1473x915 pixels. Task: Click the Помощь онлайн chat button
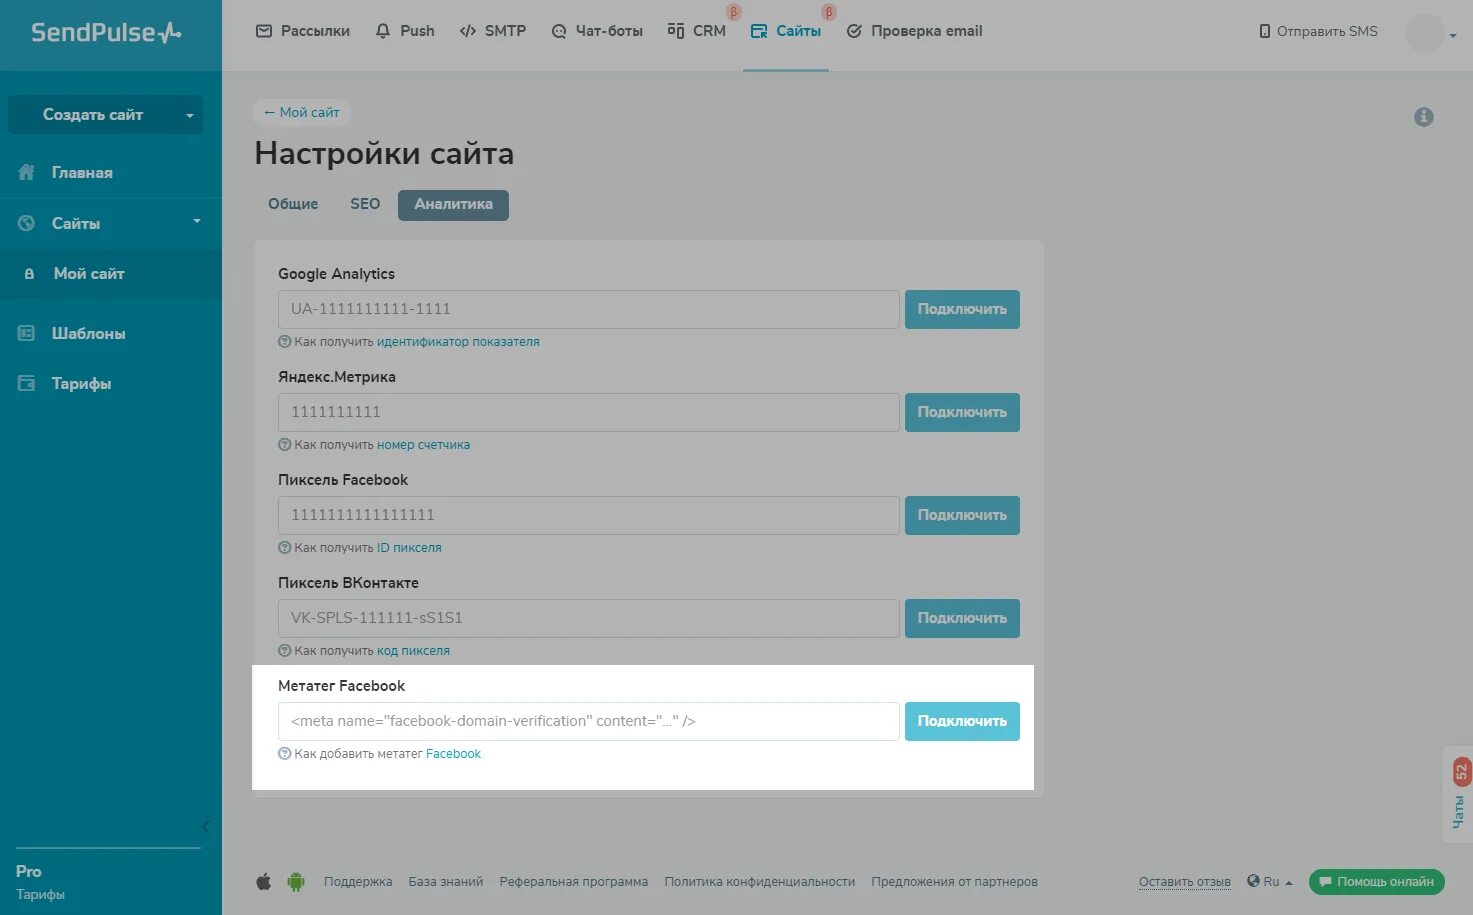(1376, 882)
